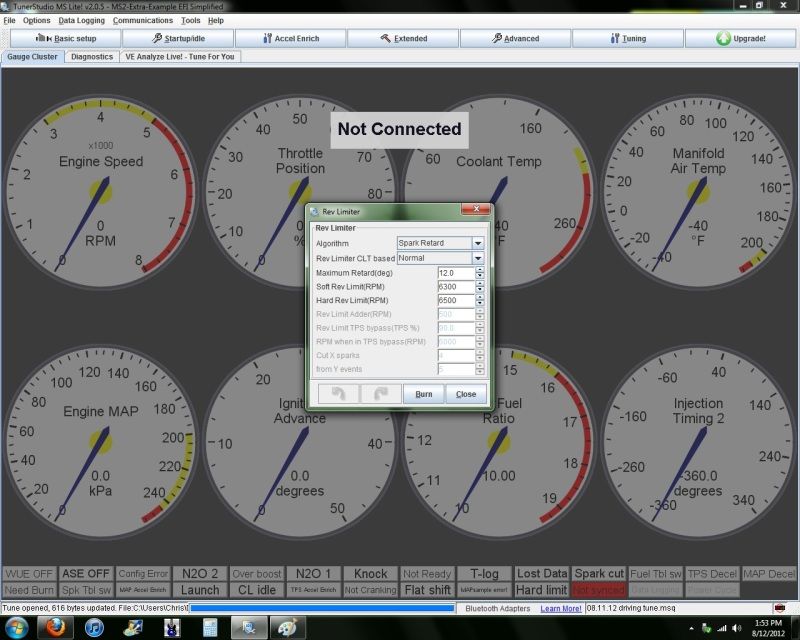Open Firefox from the taskbar
Screen dimensions: 800x640
click(56, 628)
